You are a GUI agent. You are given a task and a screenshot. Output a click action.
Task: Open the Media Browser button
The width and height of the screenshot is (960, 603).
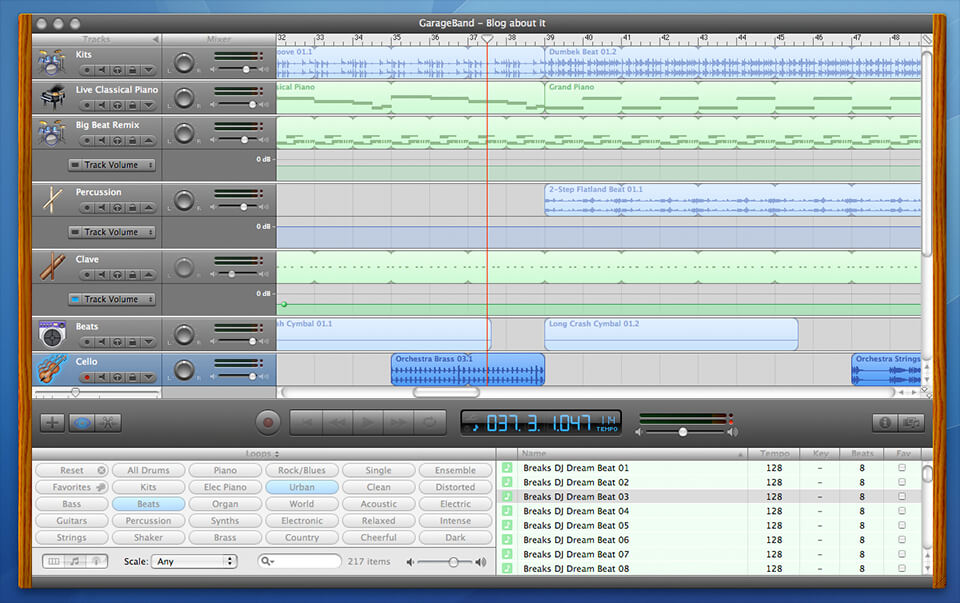click(x=911, y=422)
